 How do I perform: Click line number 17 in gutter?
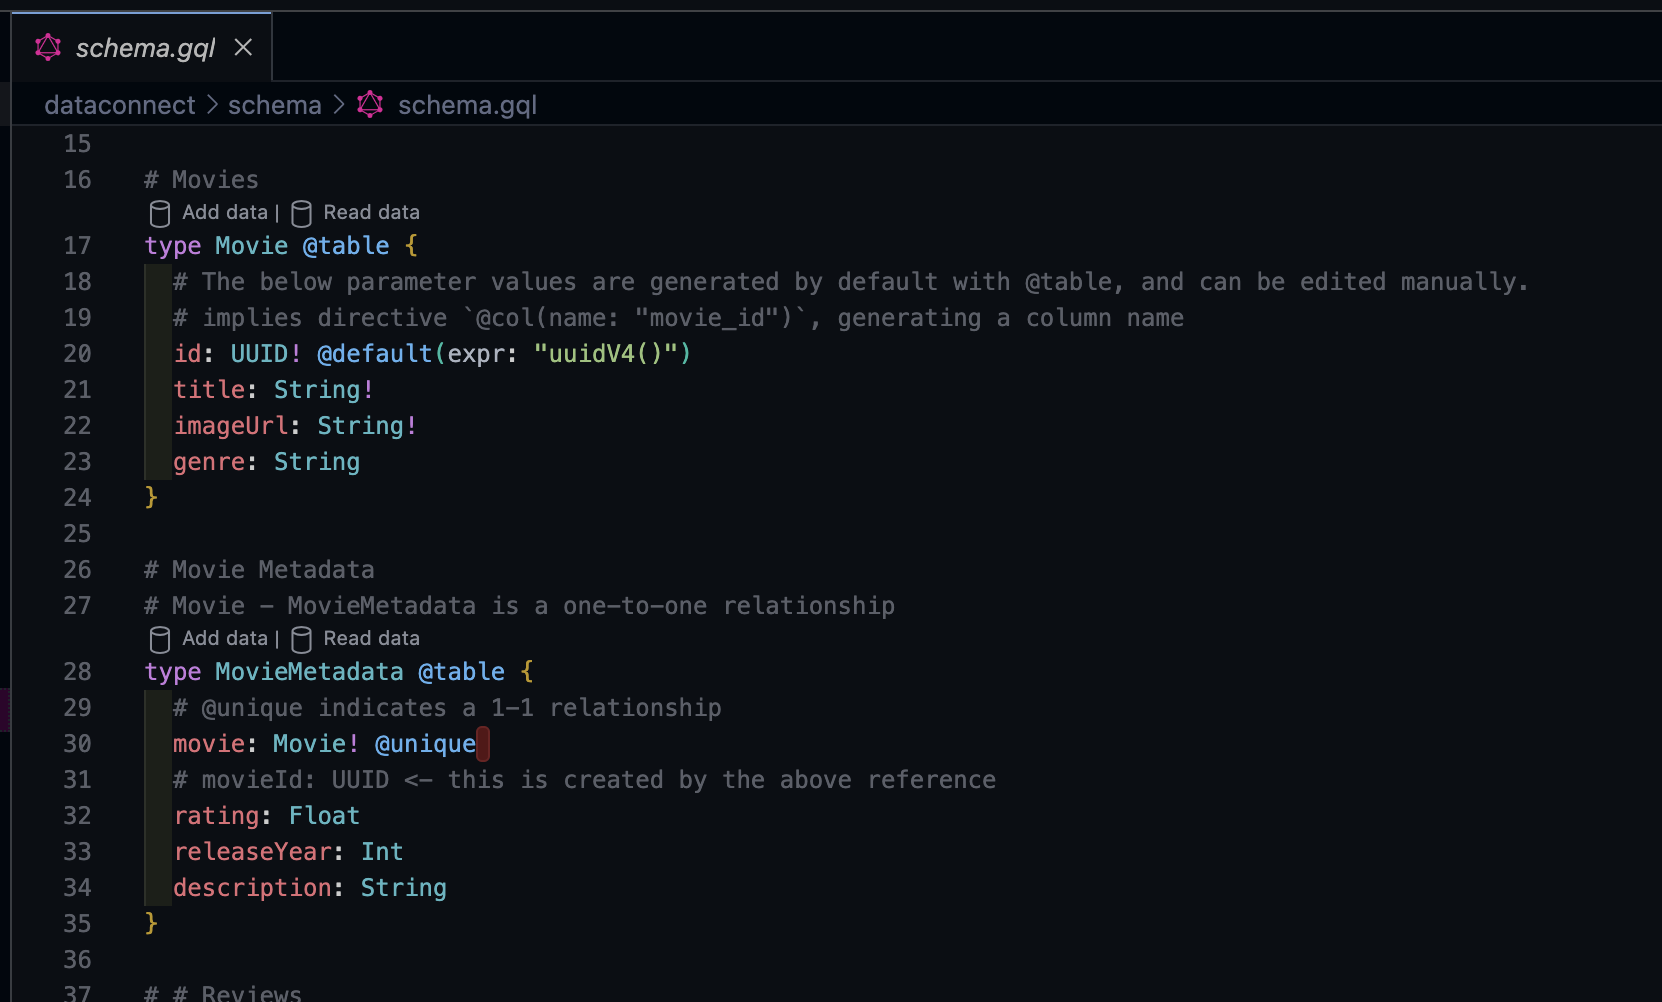pyautogui.click(x=77, y=246)
